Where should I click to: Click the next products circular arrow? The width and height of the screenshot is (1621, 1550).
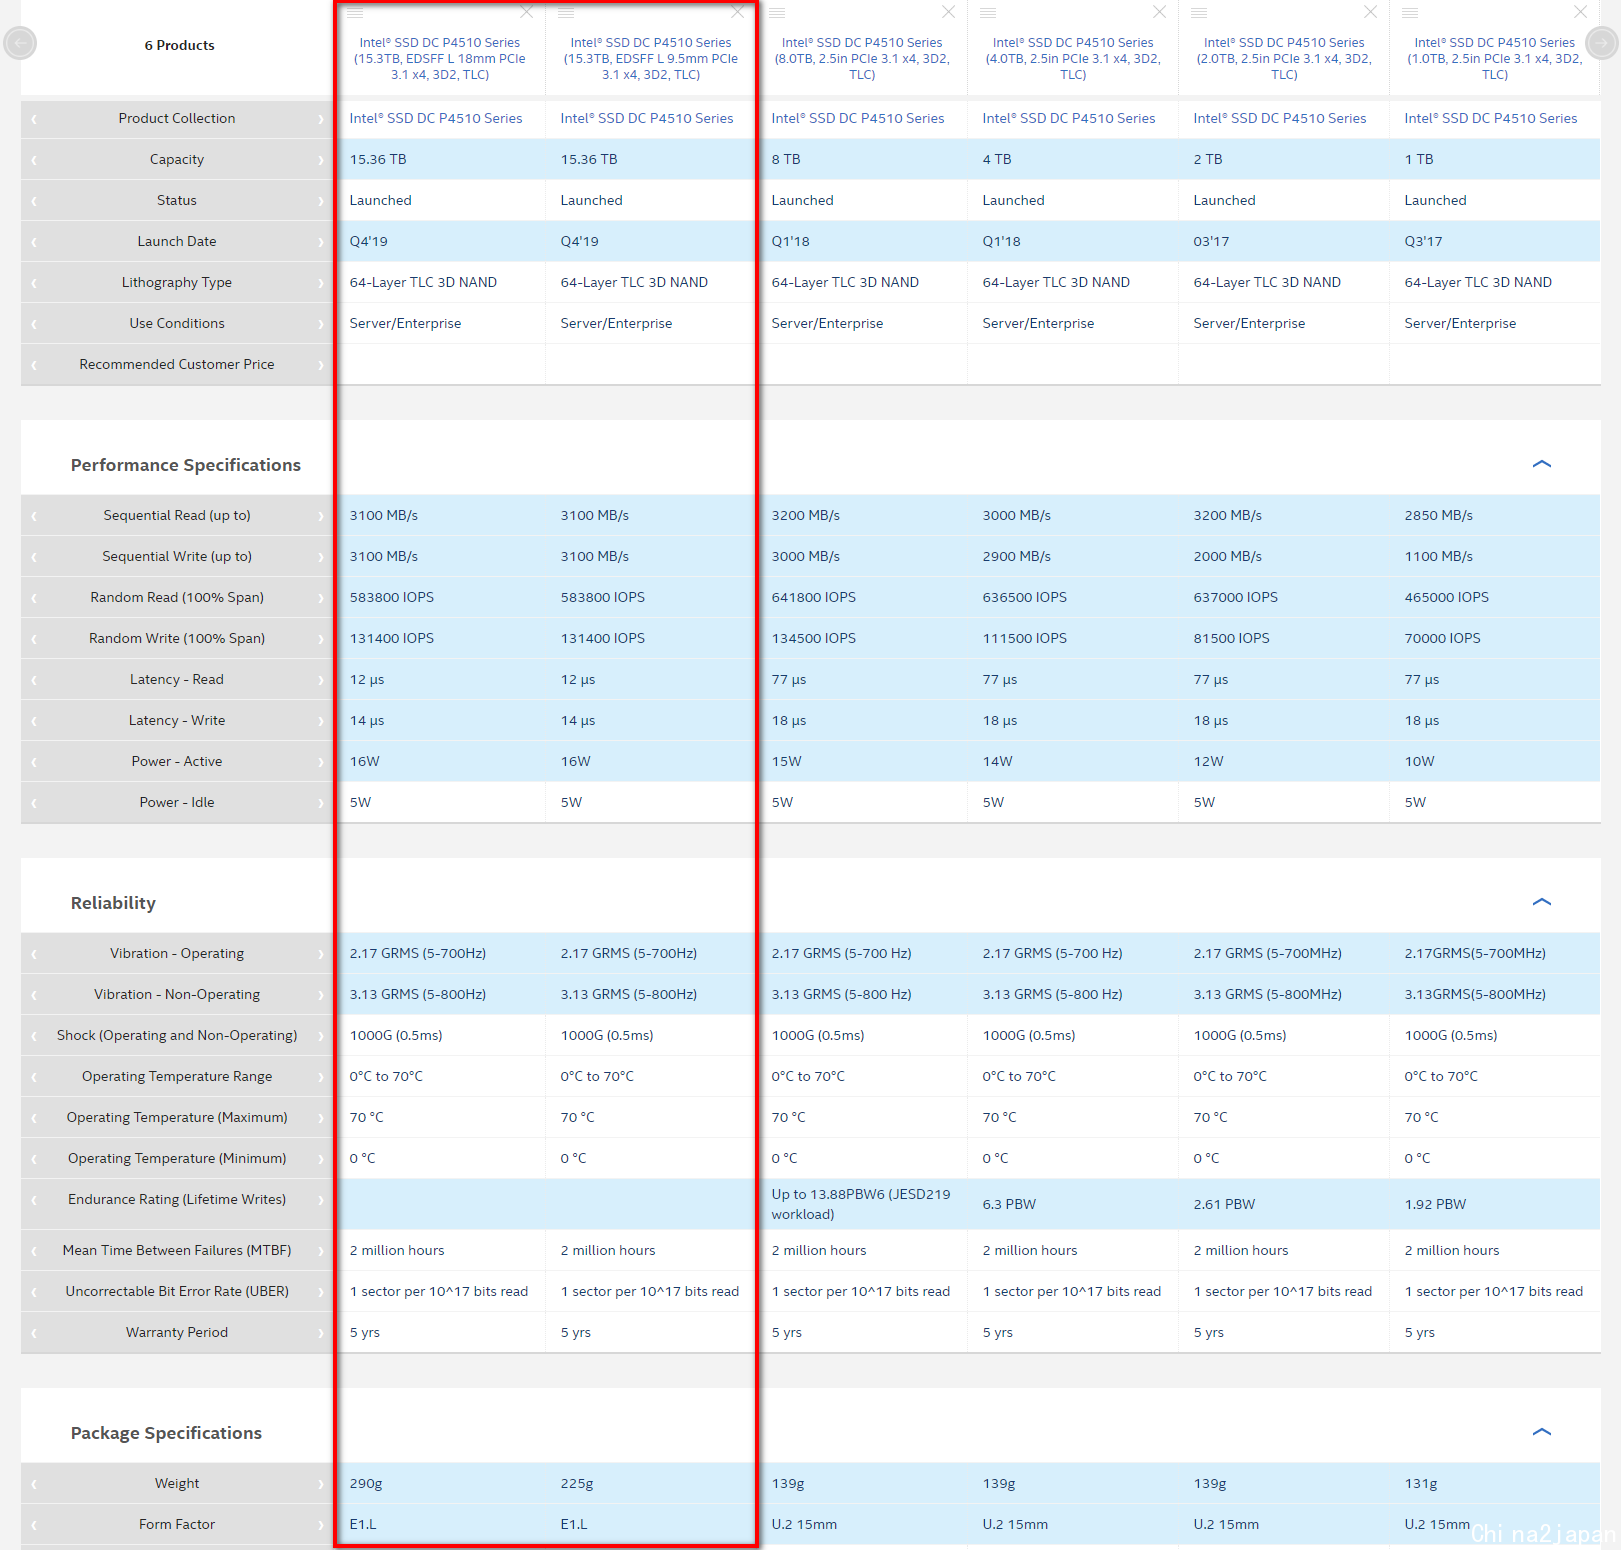pyautogui.click(x=1602, y=43)
